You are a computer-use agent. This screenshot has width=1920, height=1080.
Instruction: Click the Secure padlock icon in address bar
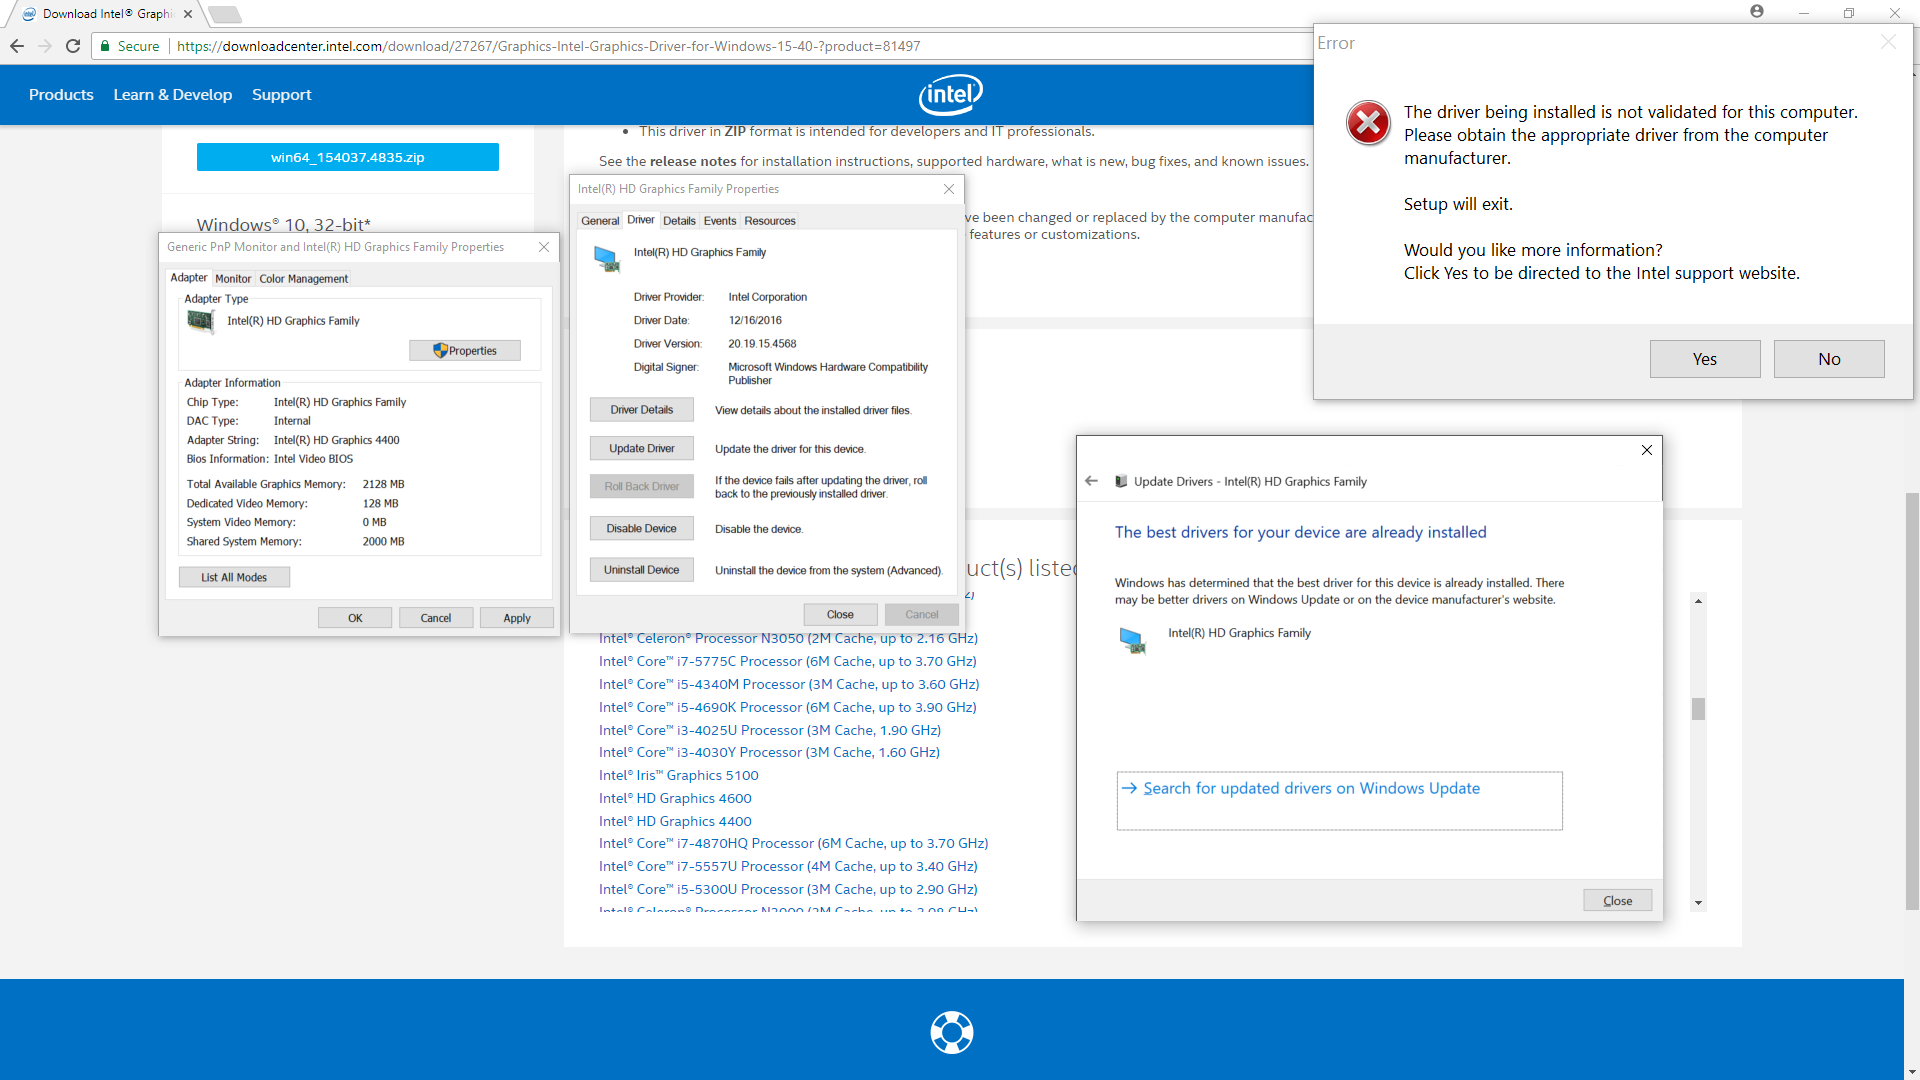click(105, 46)
